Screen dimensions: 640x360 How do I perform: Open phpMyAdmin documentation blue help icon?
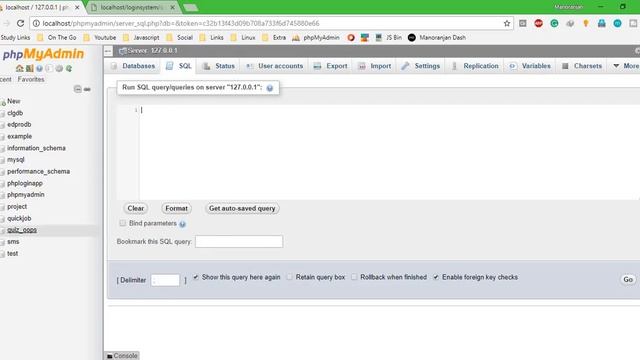click(x=39, y=68)
